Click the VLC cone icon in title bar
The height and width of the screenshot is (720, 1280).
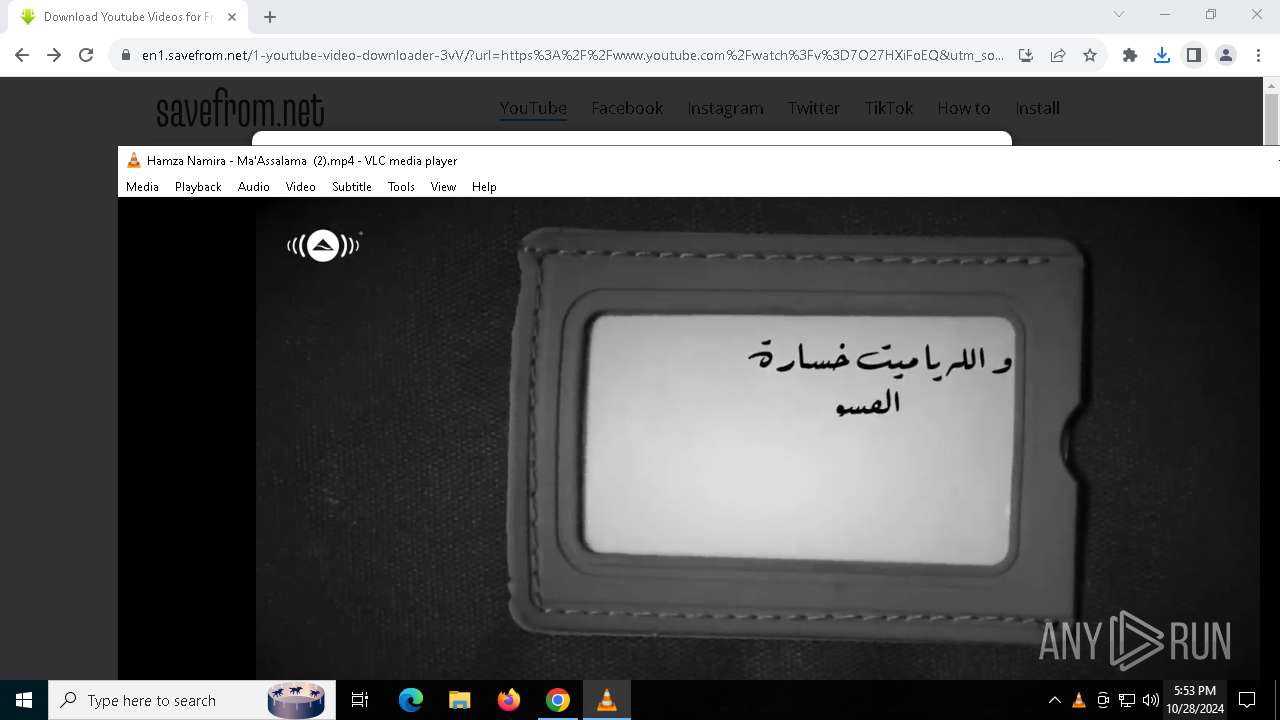pos(134,160)
